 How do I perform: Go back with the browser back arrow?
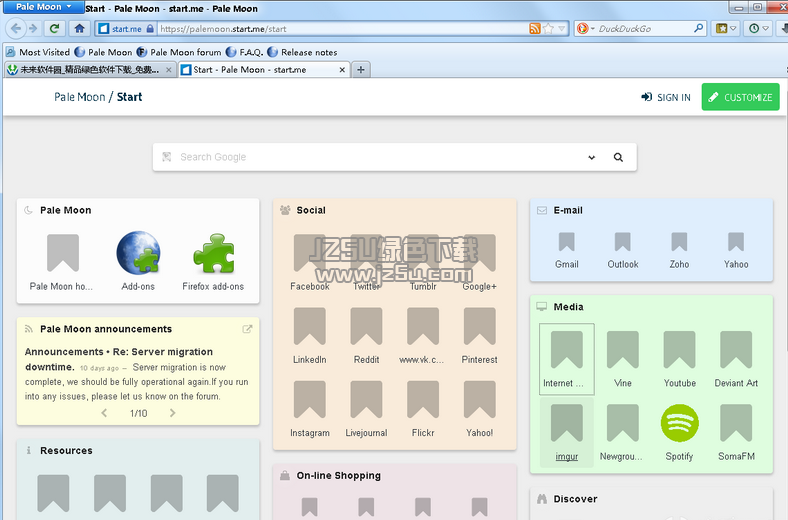point(16,29)
